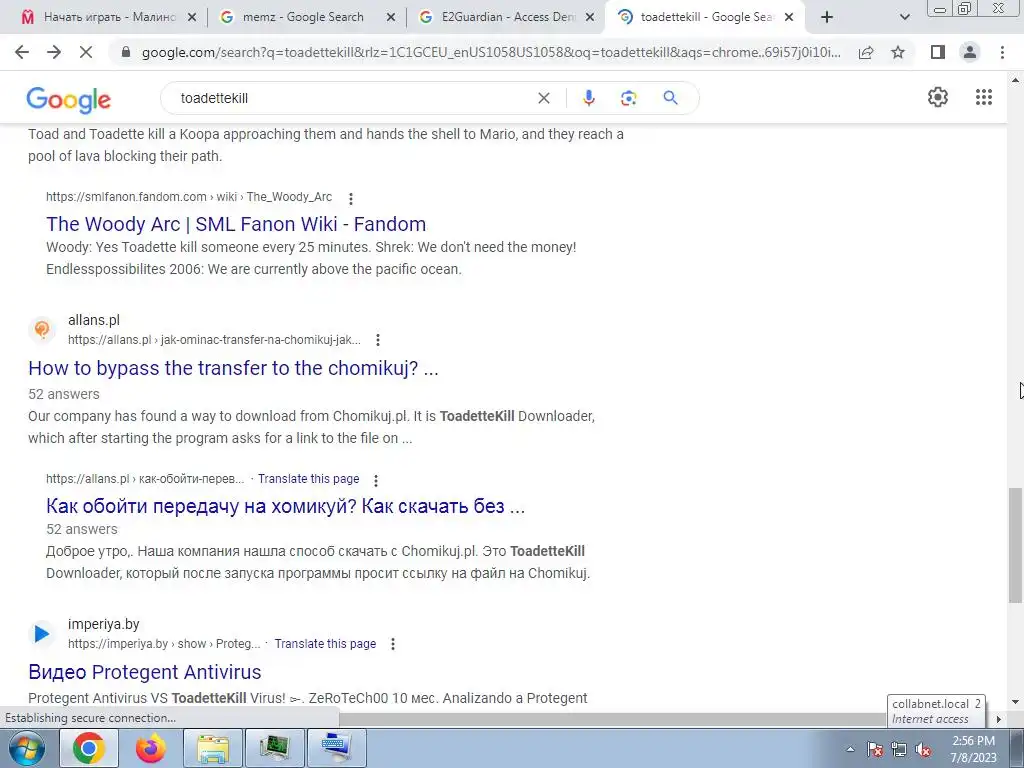Click the toadettekill search input field
The image size is (1024, 768).
tap(353, 98)
